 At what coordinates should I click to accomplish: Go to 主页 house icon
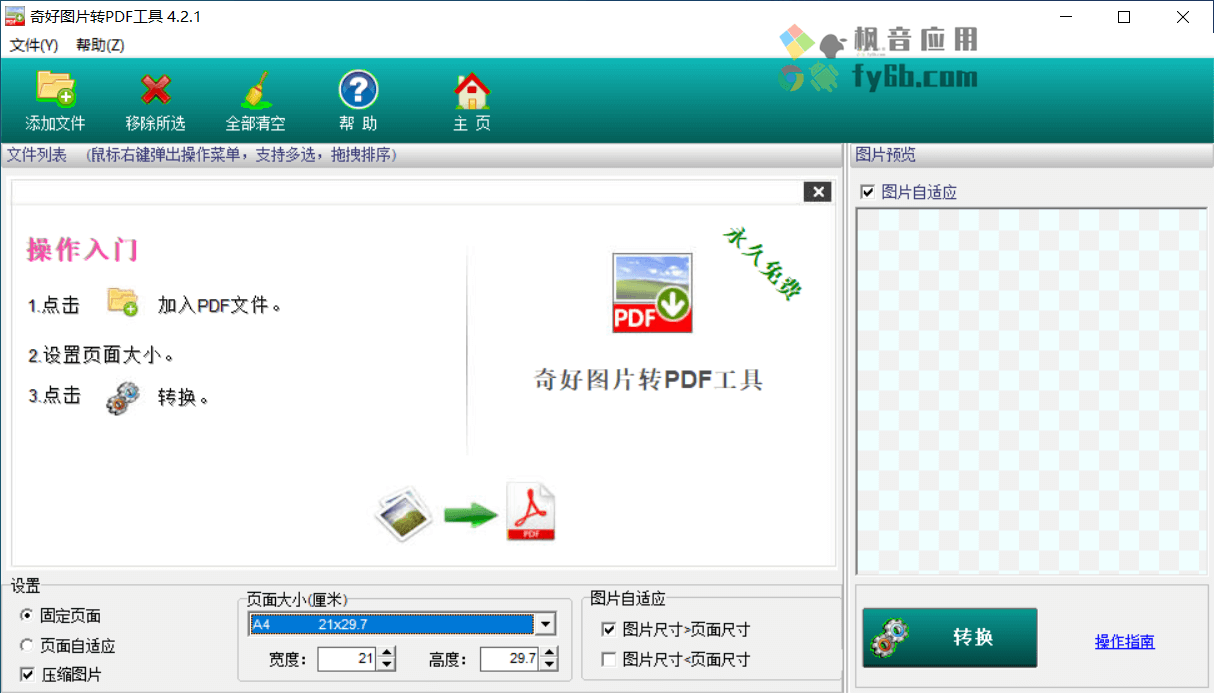point(472,89)
